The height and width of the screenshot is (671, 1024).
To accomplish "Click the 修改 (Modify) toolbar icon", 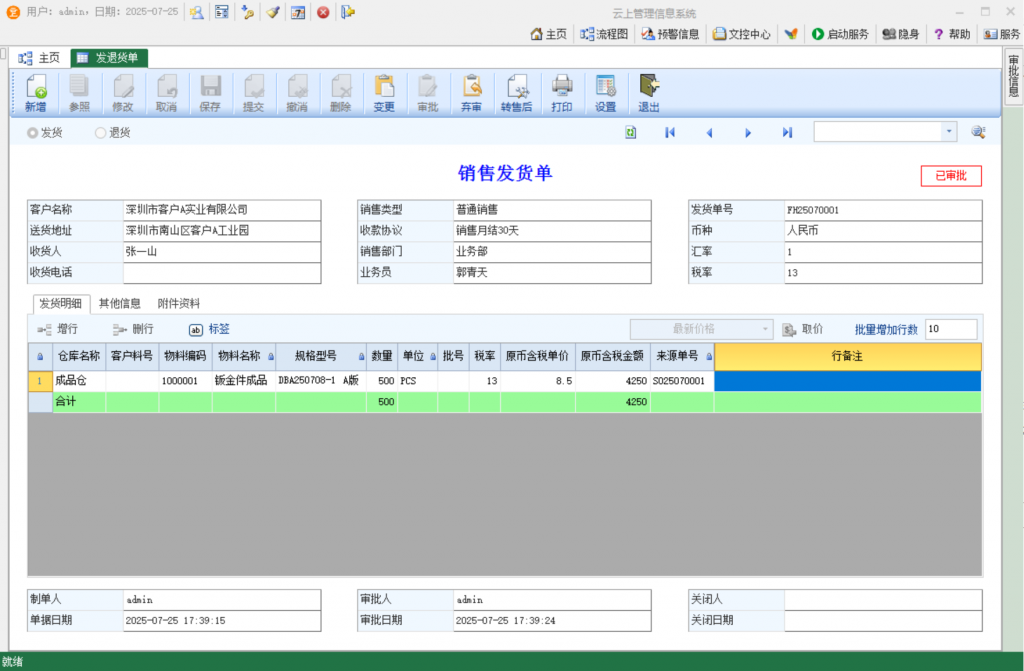I will 123,93.
